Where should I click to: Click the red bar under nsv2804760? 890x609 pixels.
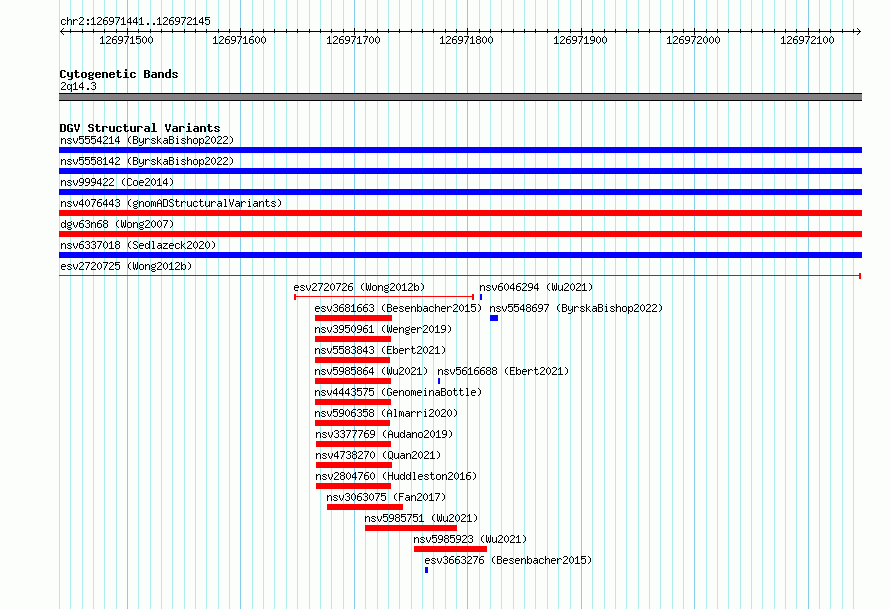(x=353, y=486)
